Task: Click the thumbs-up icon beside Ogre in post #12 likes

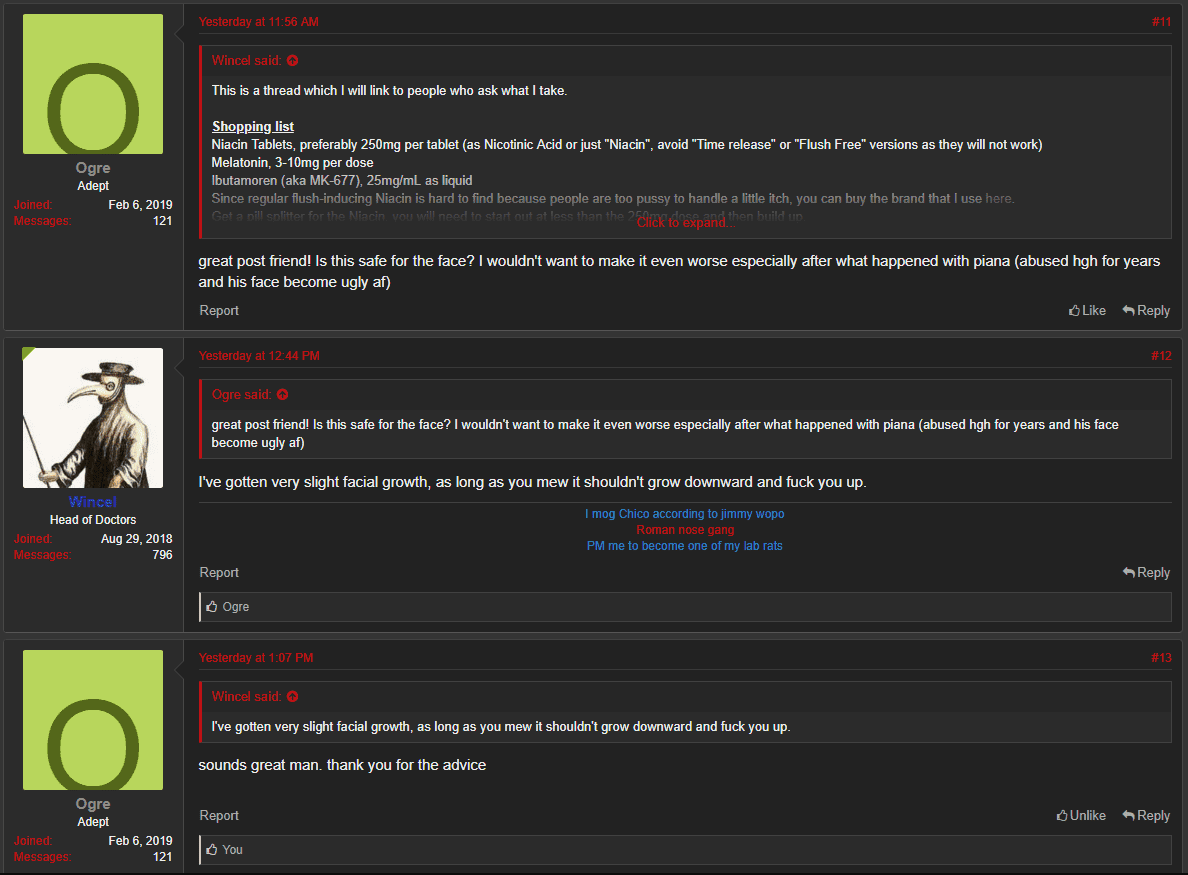Action: (211, 607)
